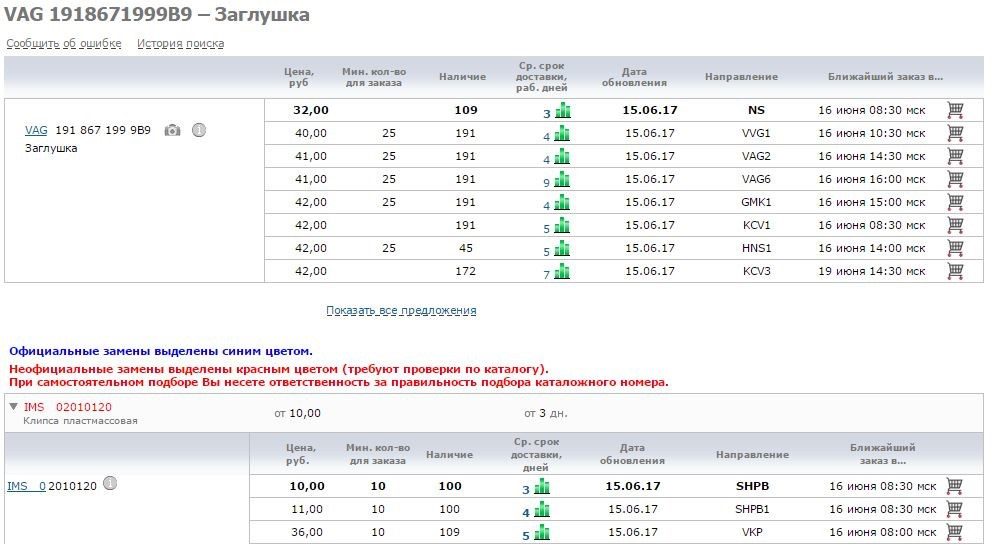Click 'Сообщить об ошибке' link
Viewport: 999px width, 559px height.
click(x=64, y=43)
